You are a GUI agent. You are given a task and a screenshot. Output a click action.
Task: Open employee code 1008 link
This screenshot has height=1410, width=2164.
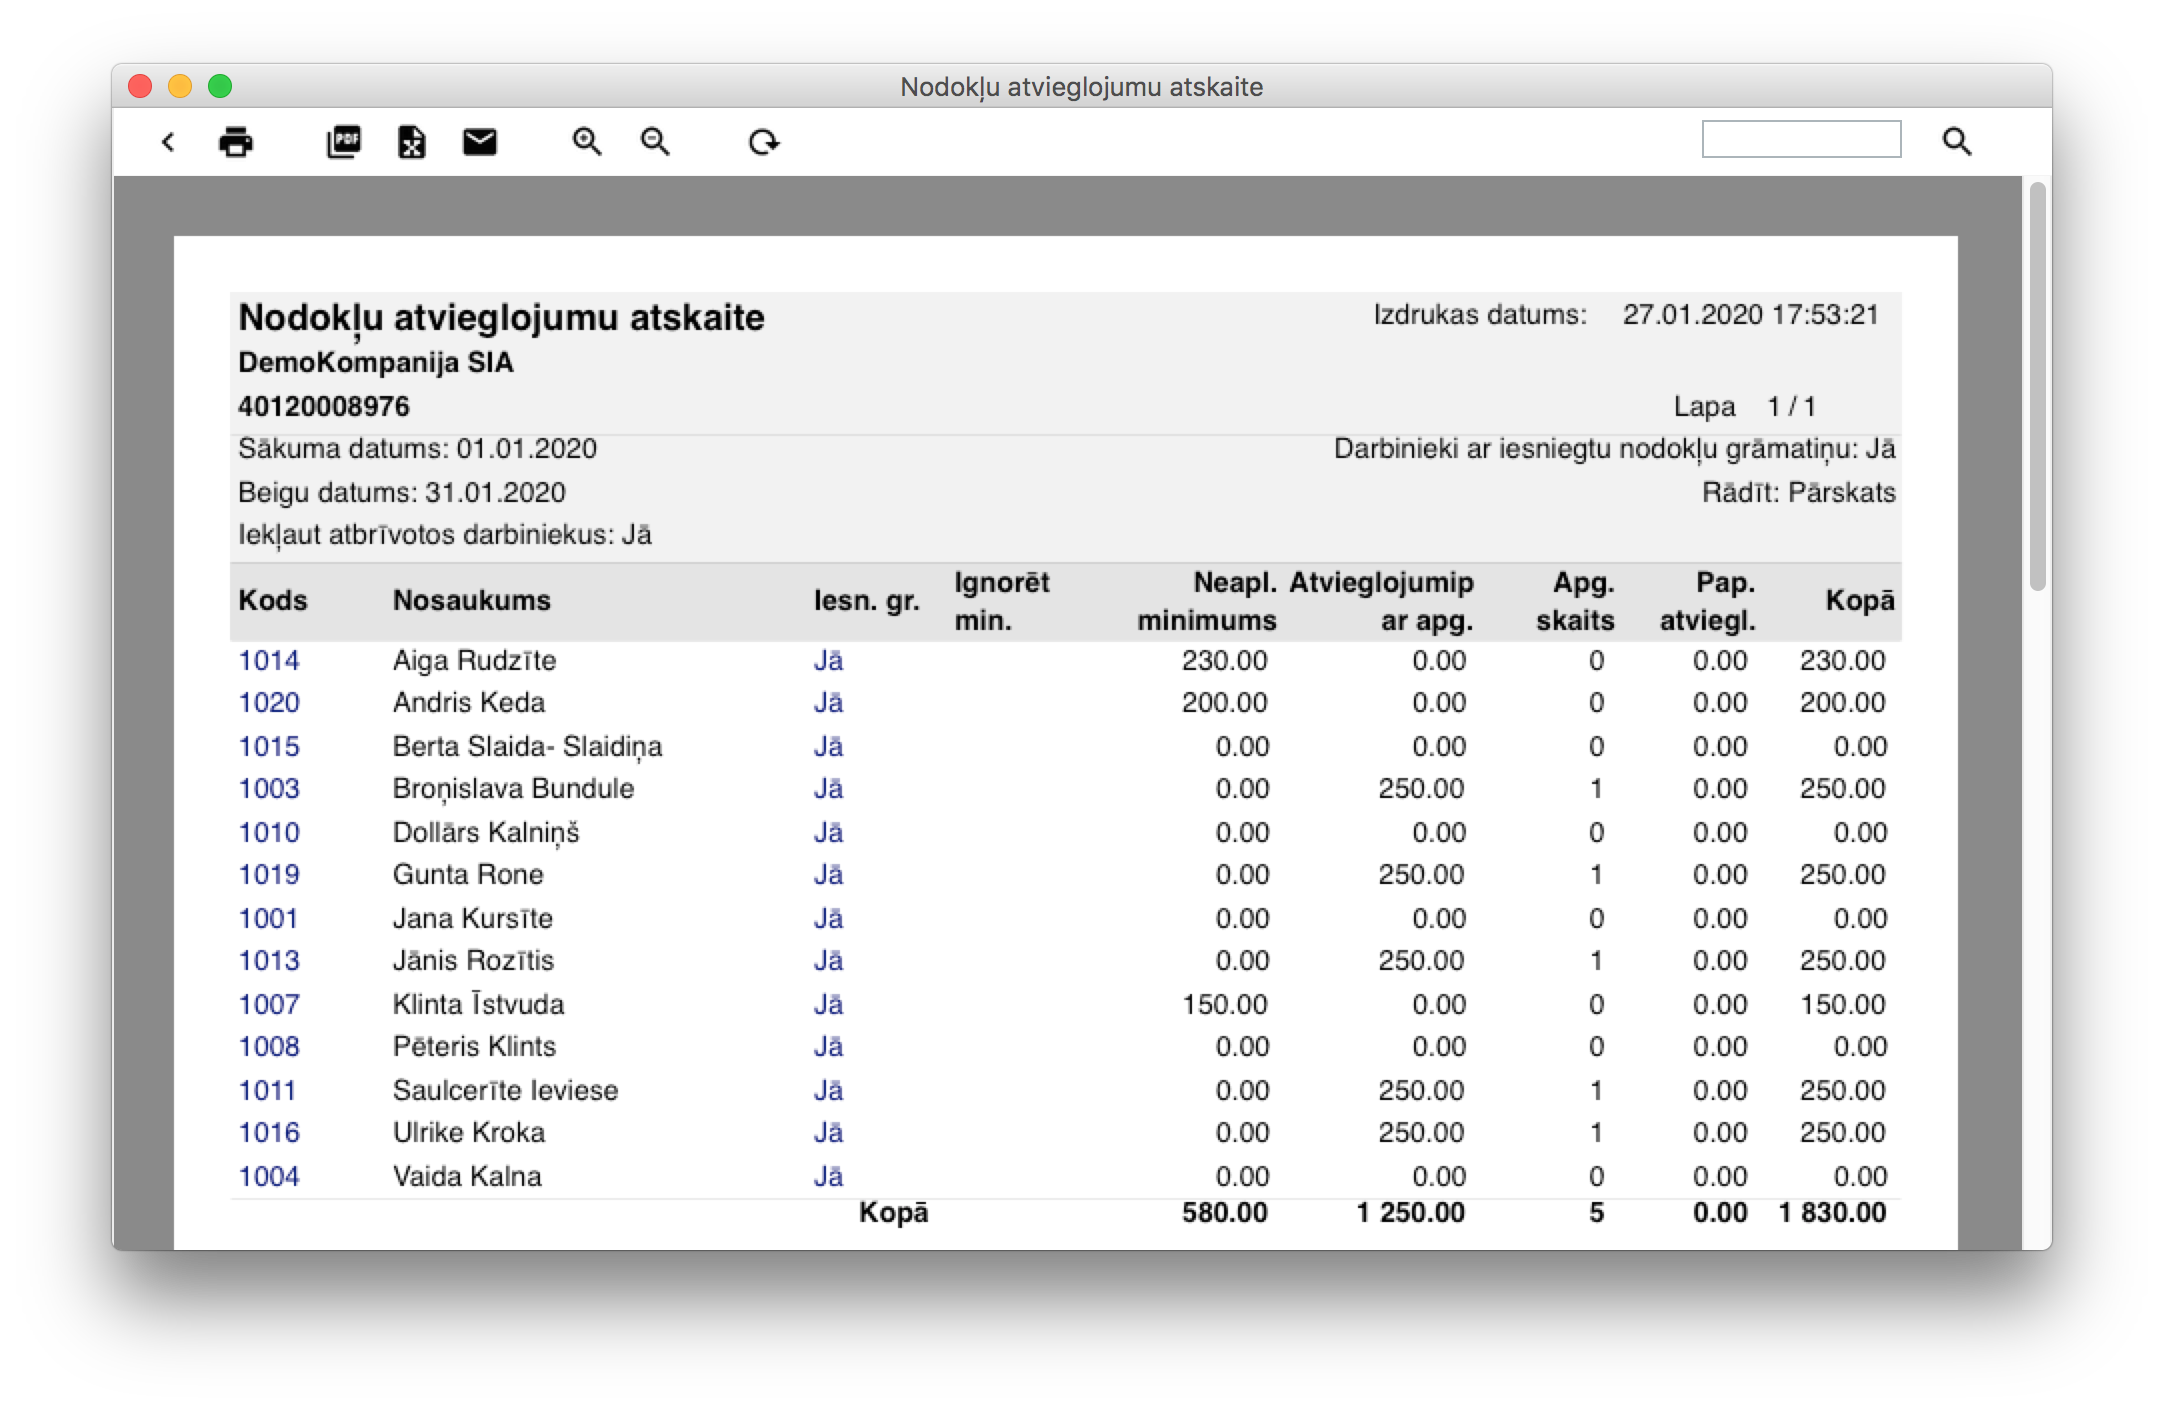click(x=268, y=1047)
